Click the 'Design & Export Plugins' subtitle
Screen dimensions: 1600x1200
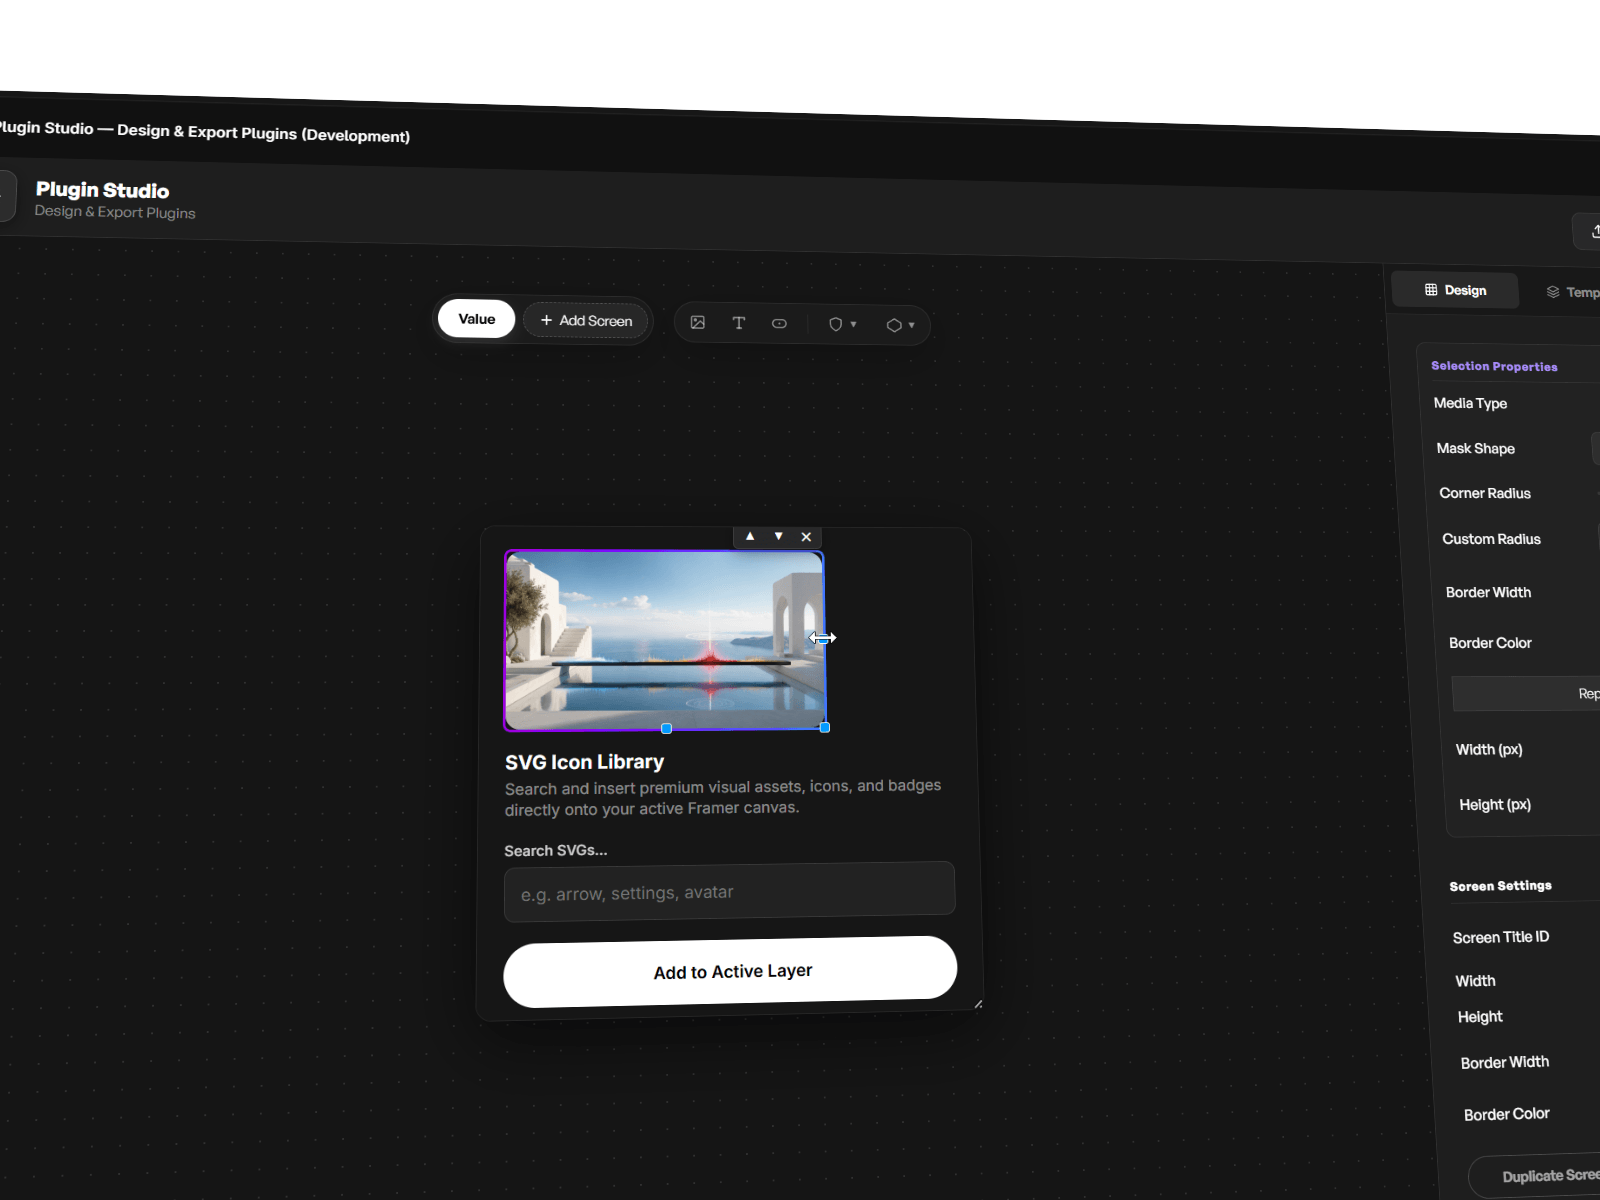click(115, 212)
